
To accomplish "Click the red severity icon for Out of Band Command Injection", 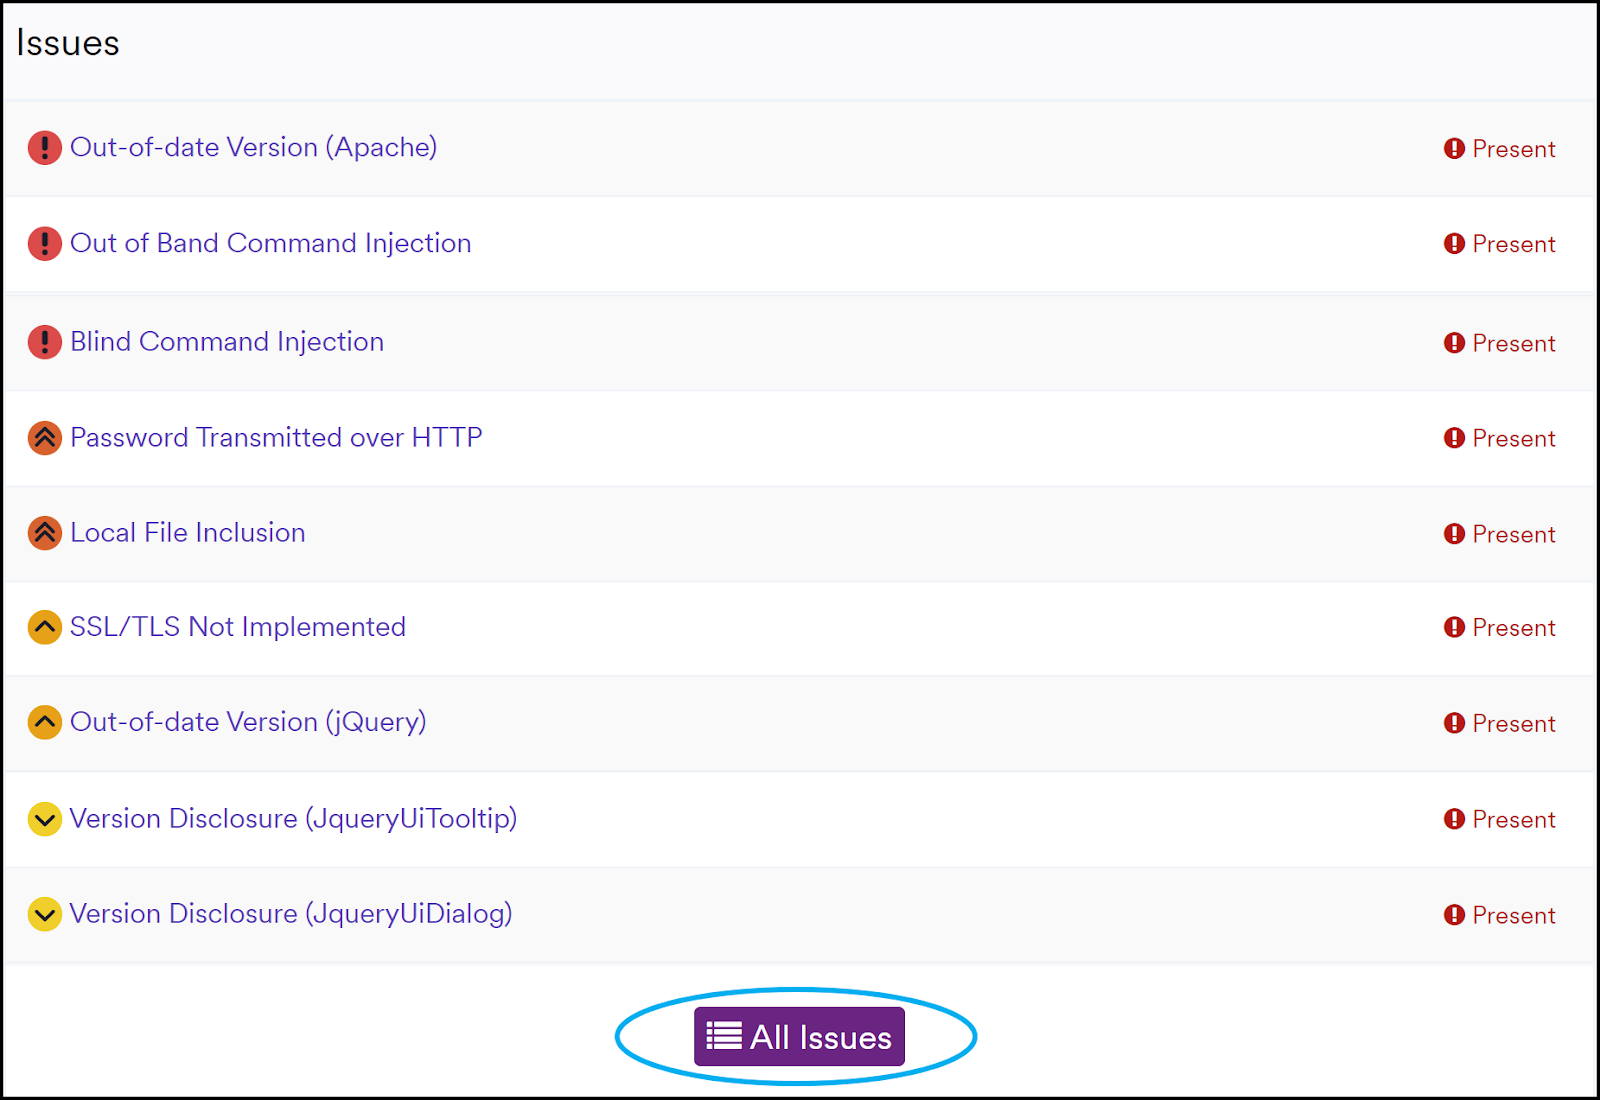I will click(x=44, y=244).
